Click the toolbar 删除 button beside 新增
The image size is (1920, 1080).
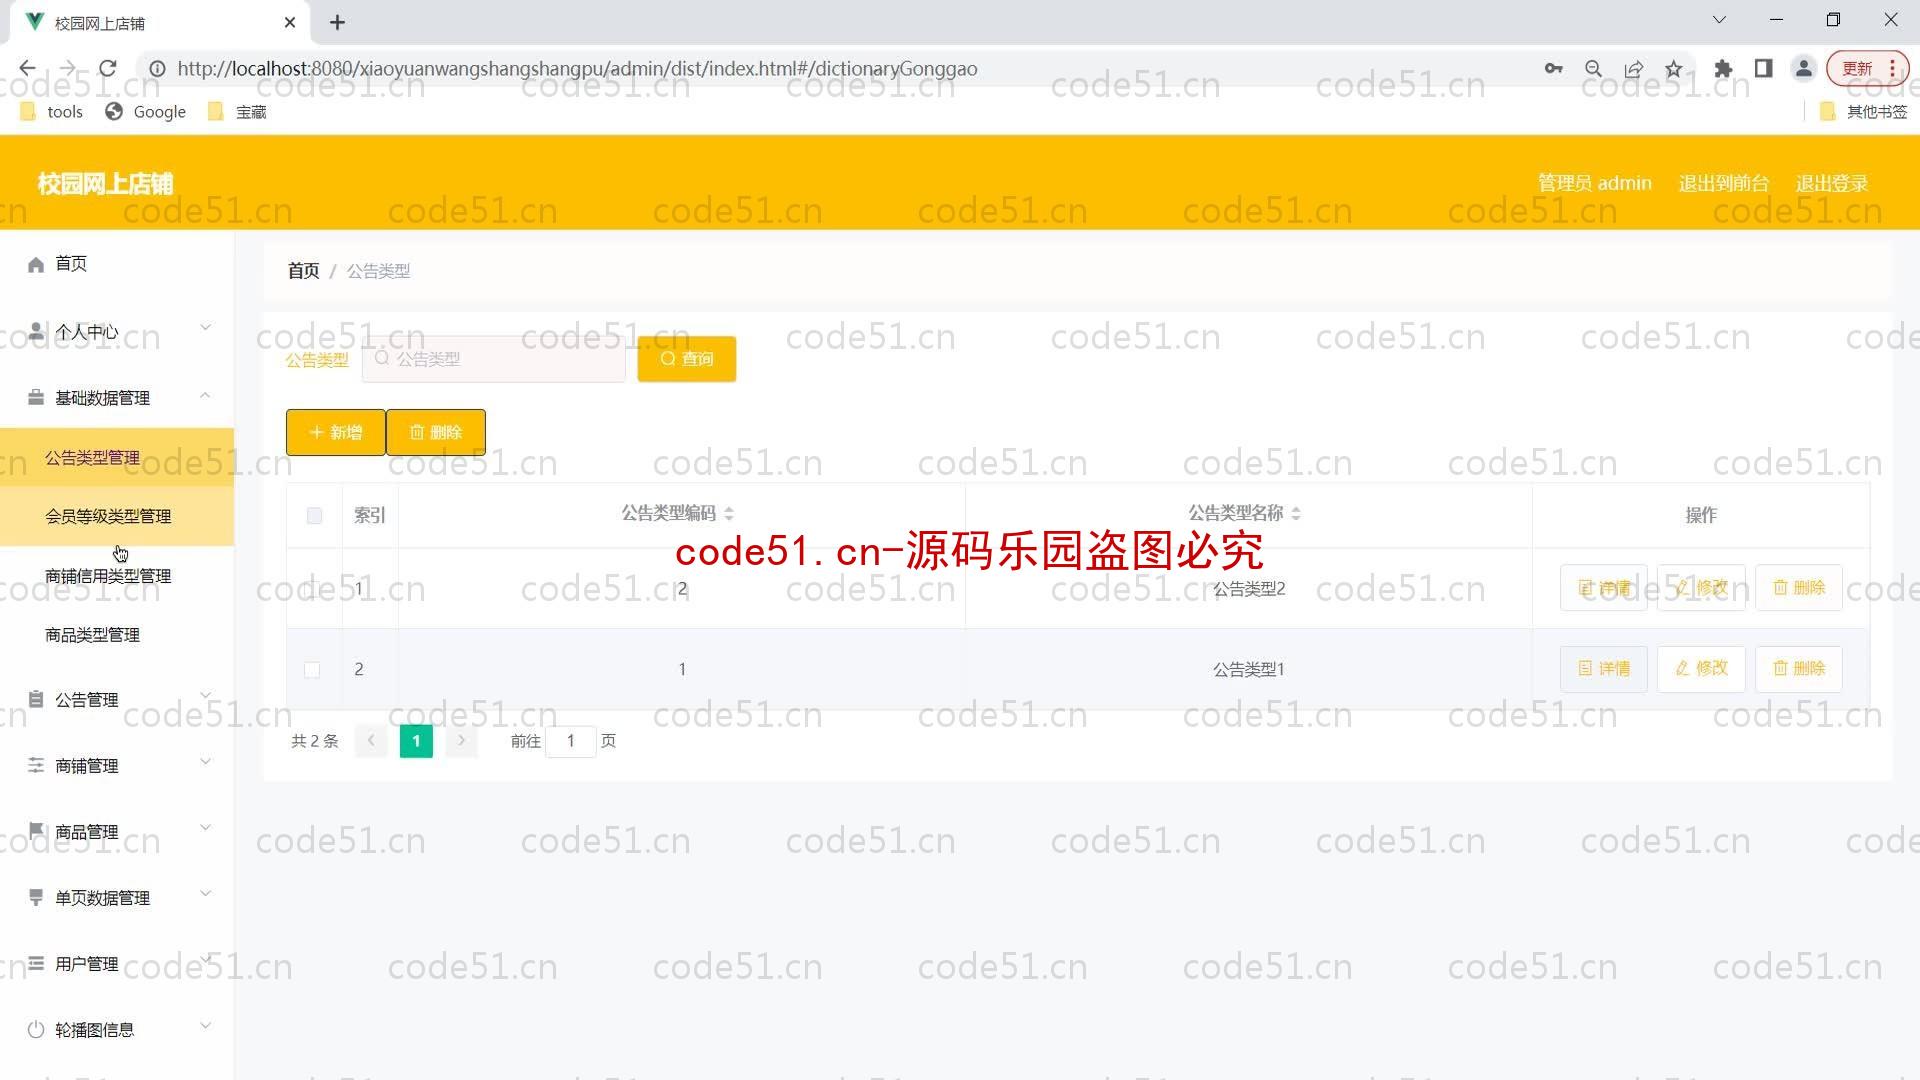click(436, 432)
